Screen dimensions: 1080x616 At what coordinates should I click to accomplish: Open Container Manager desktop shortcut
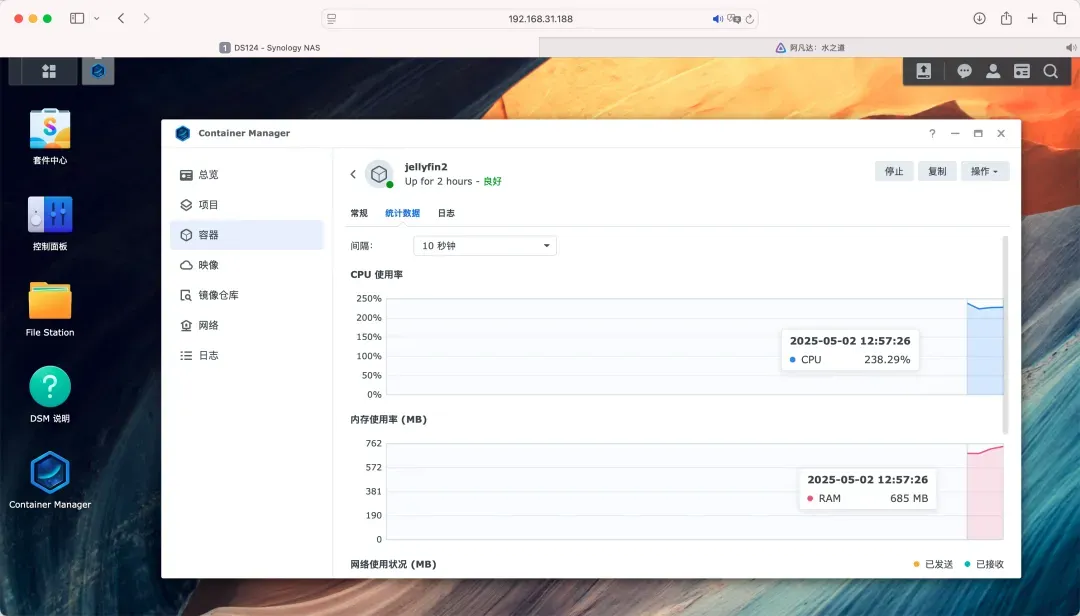pyautogui.click(x=50, y=480)
